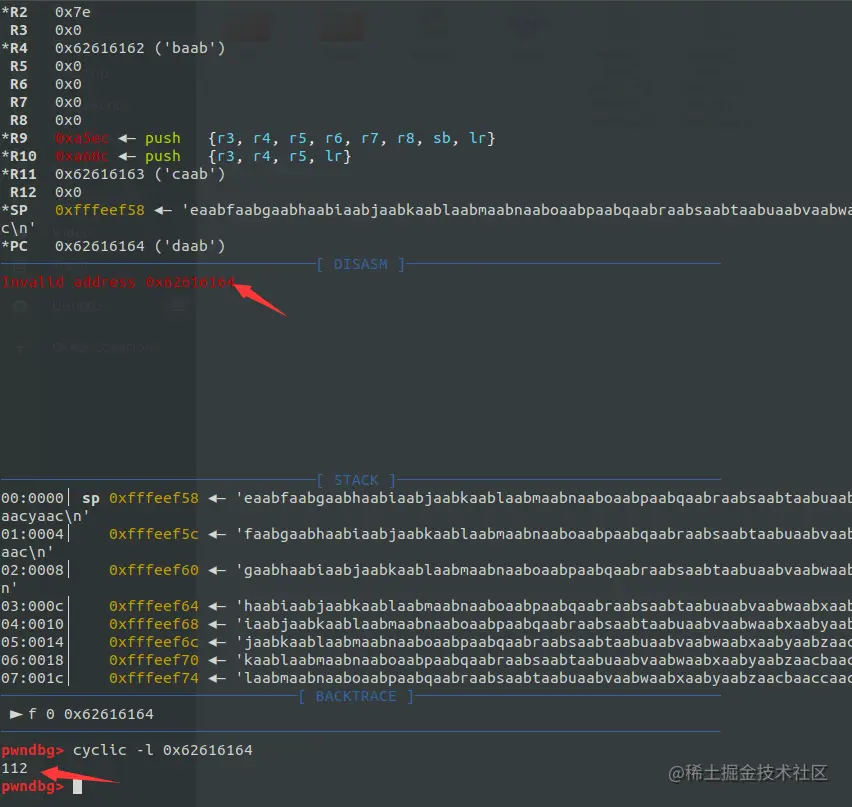852x807 pixels.
Task: Click push instruction with r3 through lr for R9
Action: pos(320,138)
